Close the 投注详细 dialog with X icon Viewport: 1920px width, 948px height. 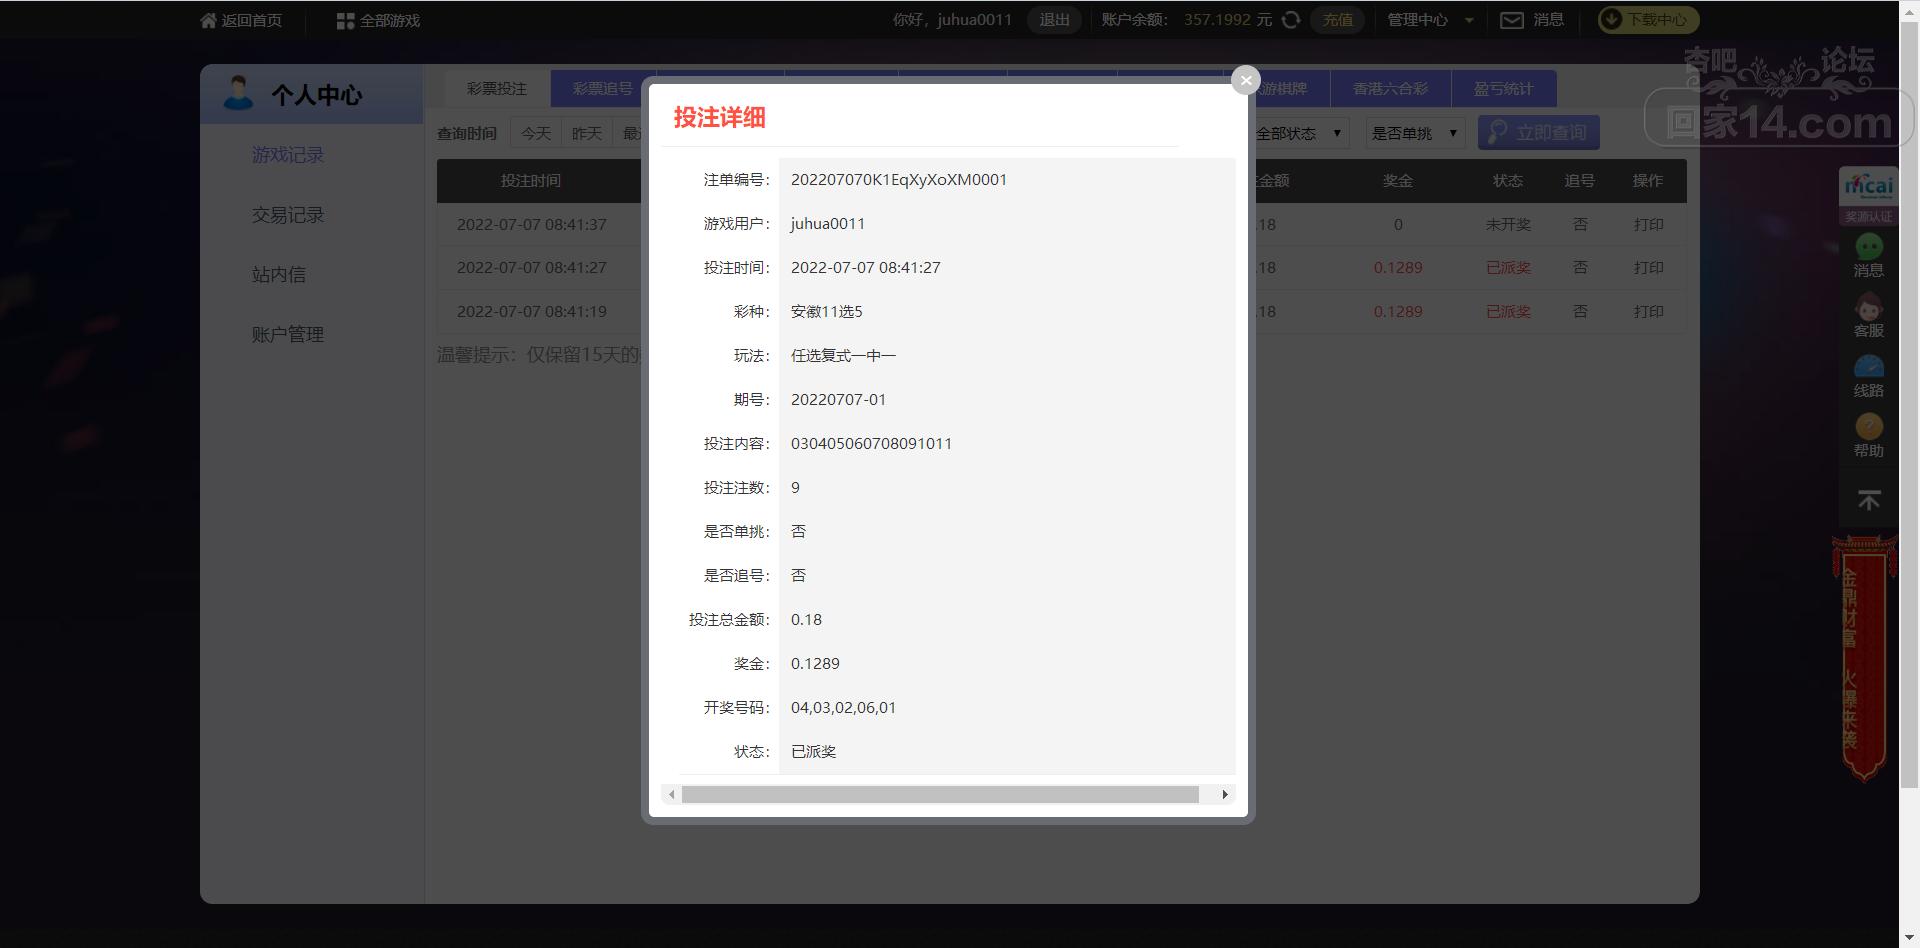tap(1245, 80)
